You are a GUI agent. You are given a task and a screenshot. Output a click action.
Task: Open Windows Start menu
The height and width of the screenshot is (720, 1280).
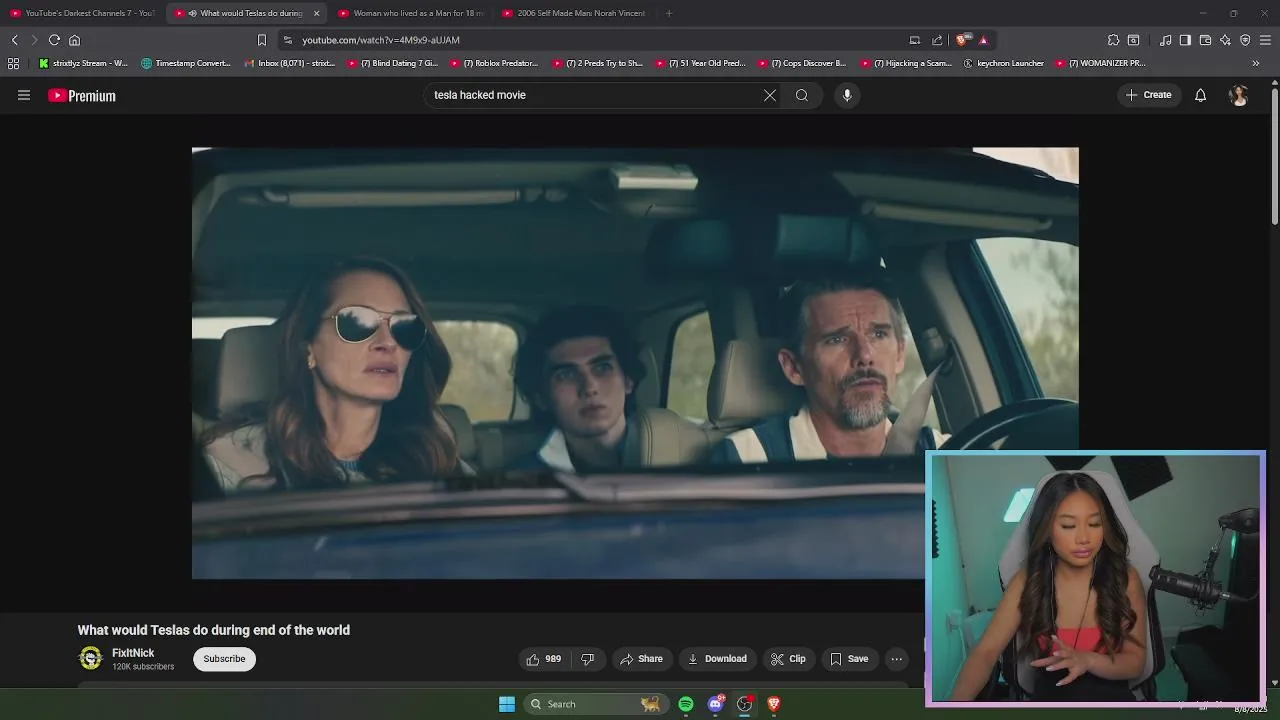pos(507,704)
